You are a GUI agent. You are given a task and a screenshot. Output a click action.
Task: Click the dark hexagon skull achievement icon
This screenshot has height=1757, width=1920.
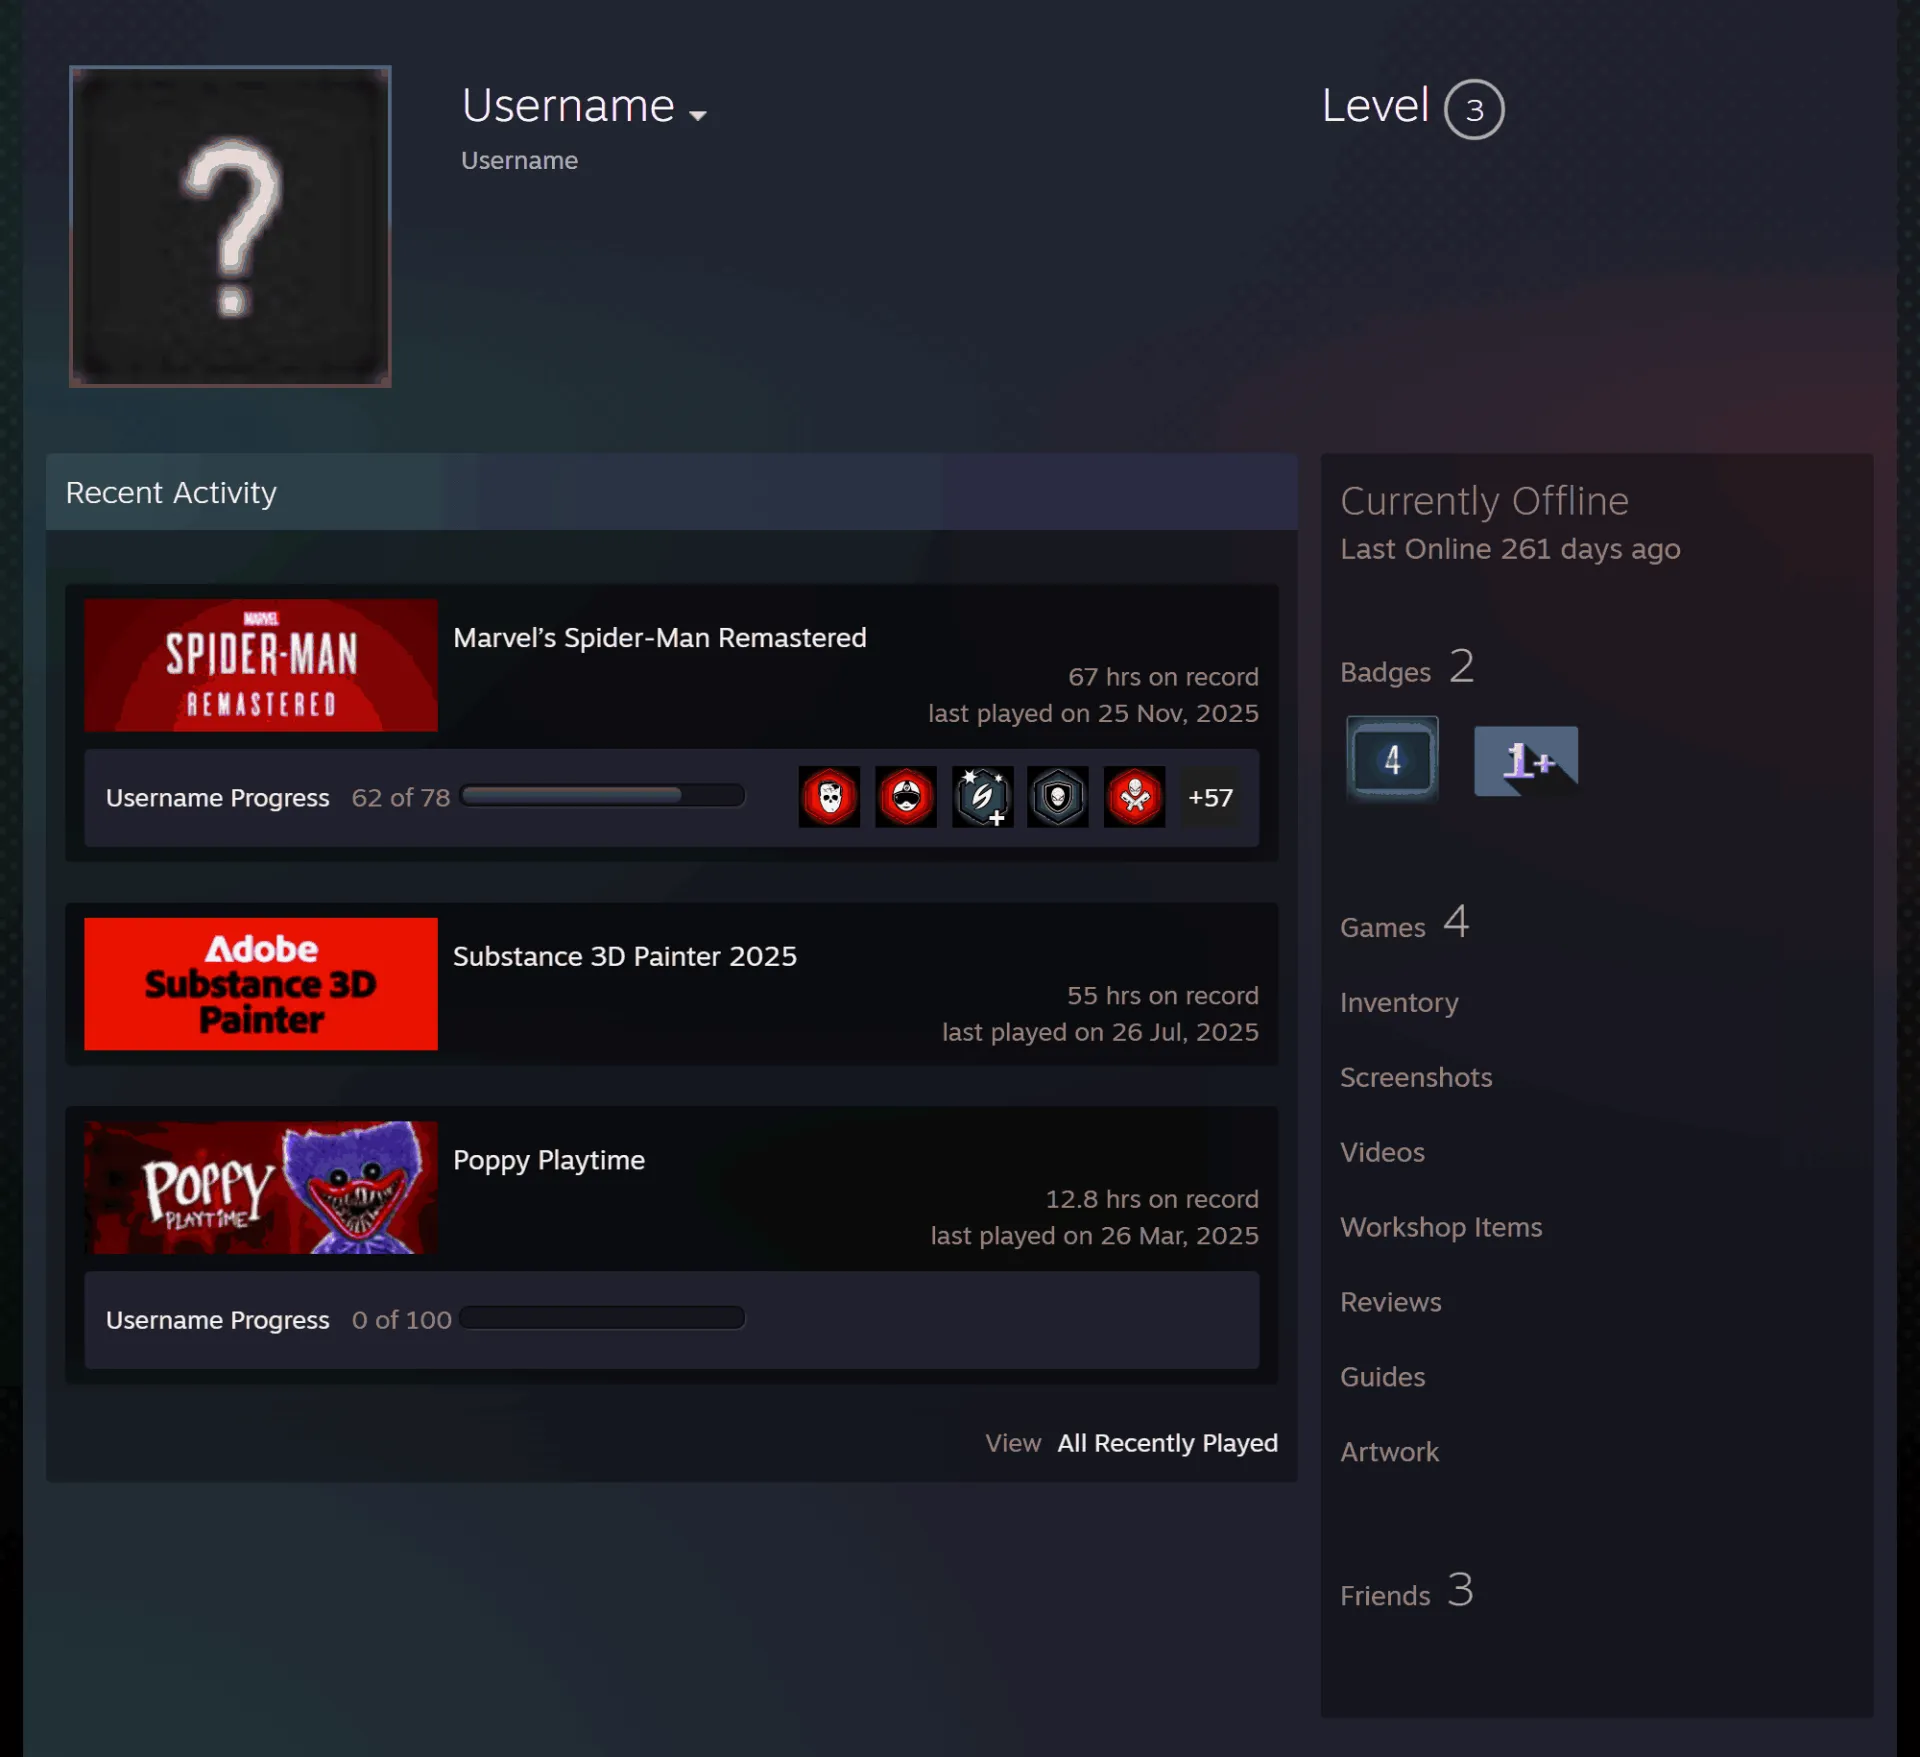point(1058,797)
